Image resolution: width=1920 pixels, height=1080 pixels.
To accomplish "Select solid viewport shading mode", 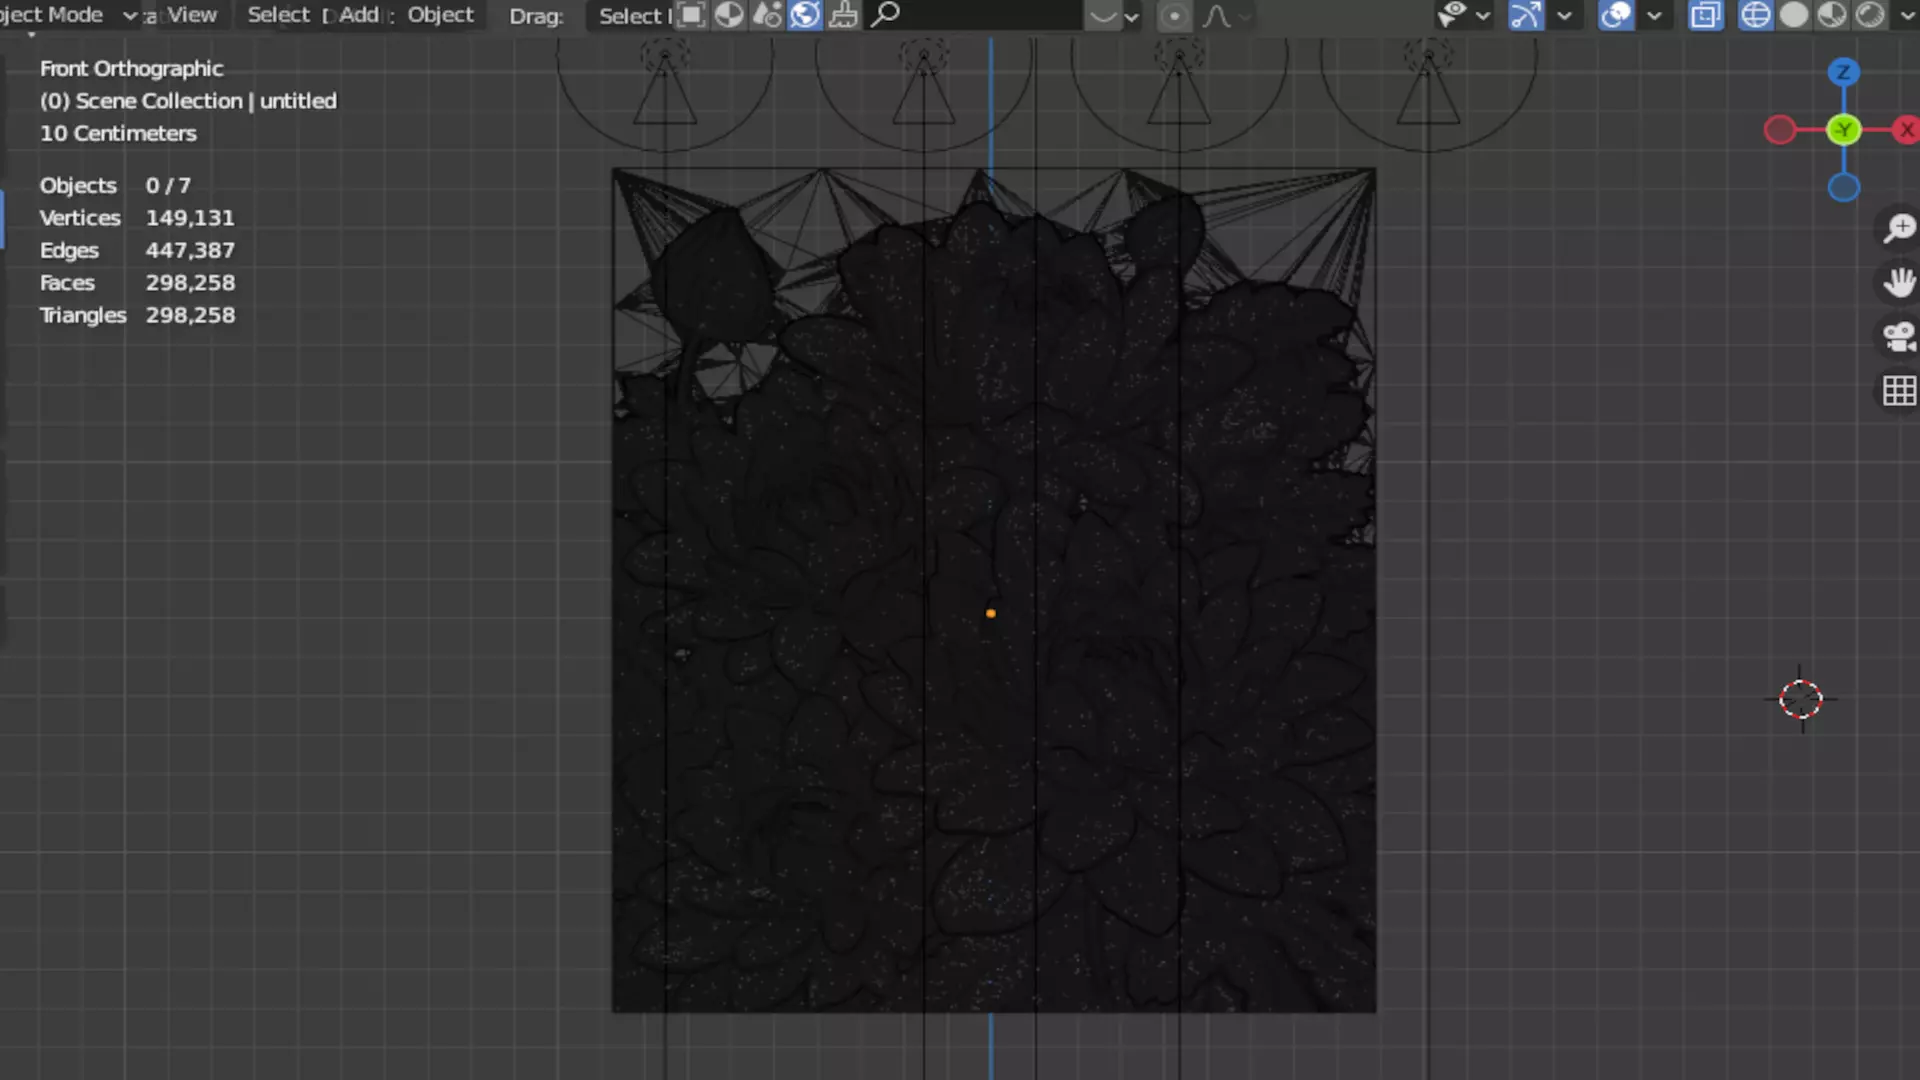I will (x=1794, y=15).
